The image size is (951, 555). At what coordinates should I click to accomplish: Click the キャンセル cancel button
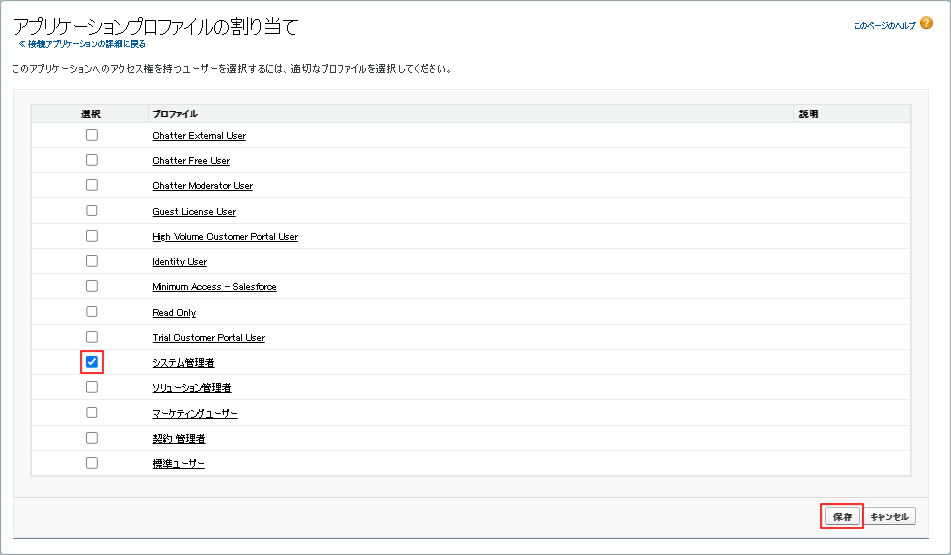[889, 517]
